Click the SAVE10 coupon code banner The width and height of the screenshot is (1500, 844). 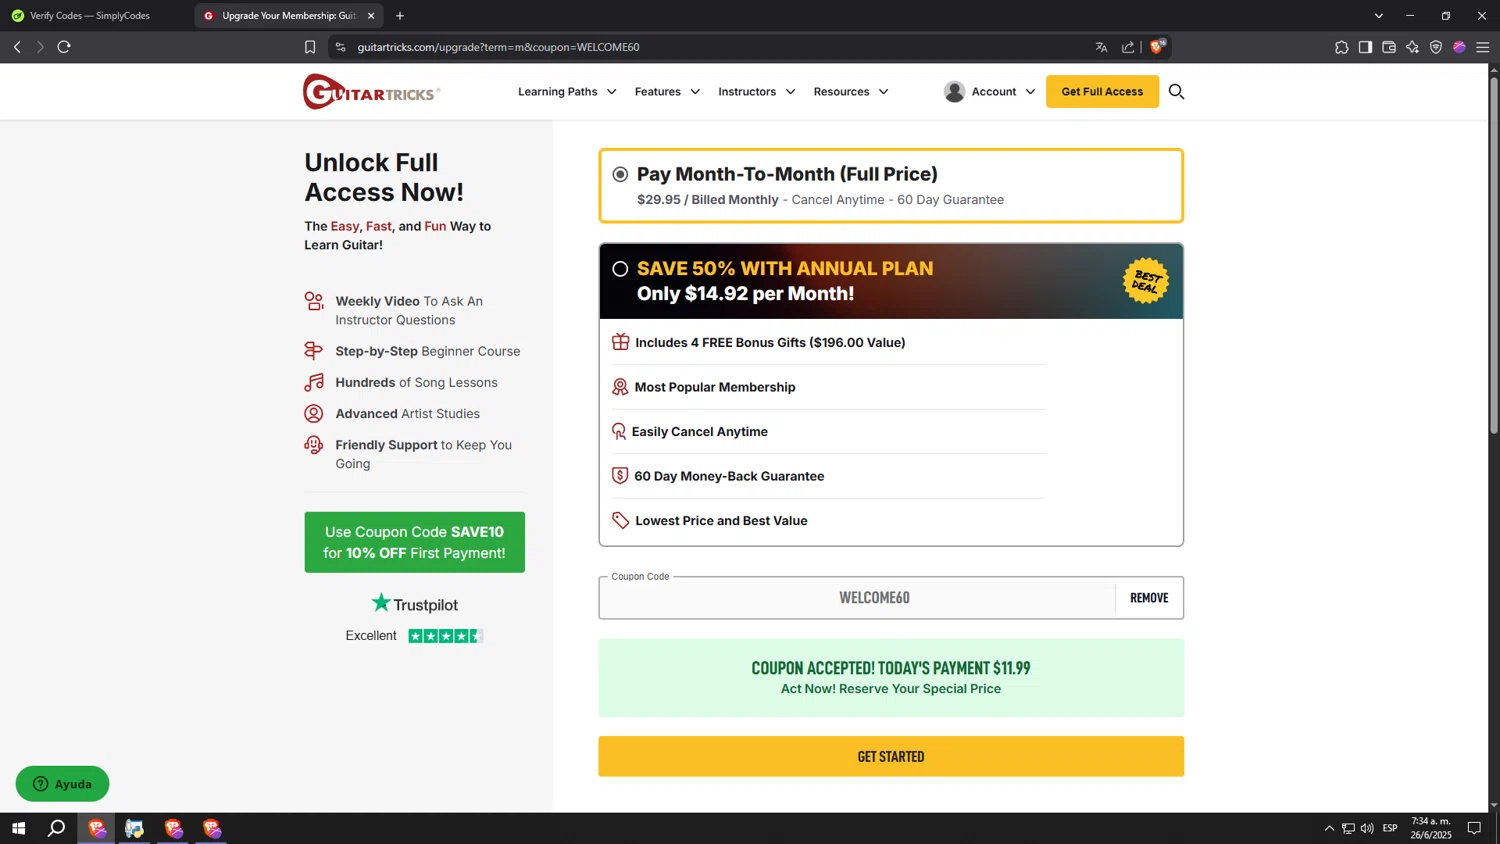tap(414, 542)
